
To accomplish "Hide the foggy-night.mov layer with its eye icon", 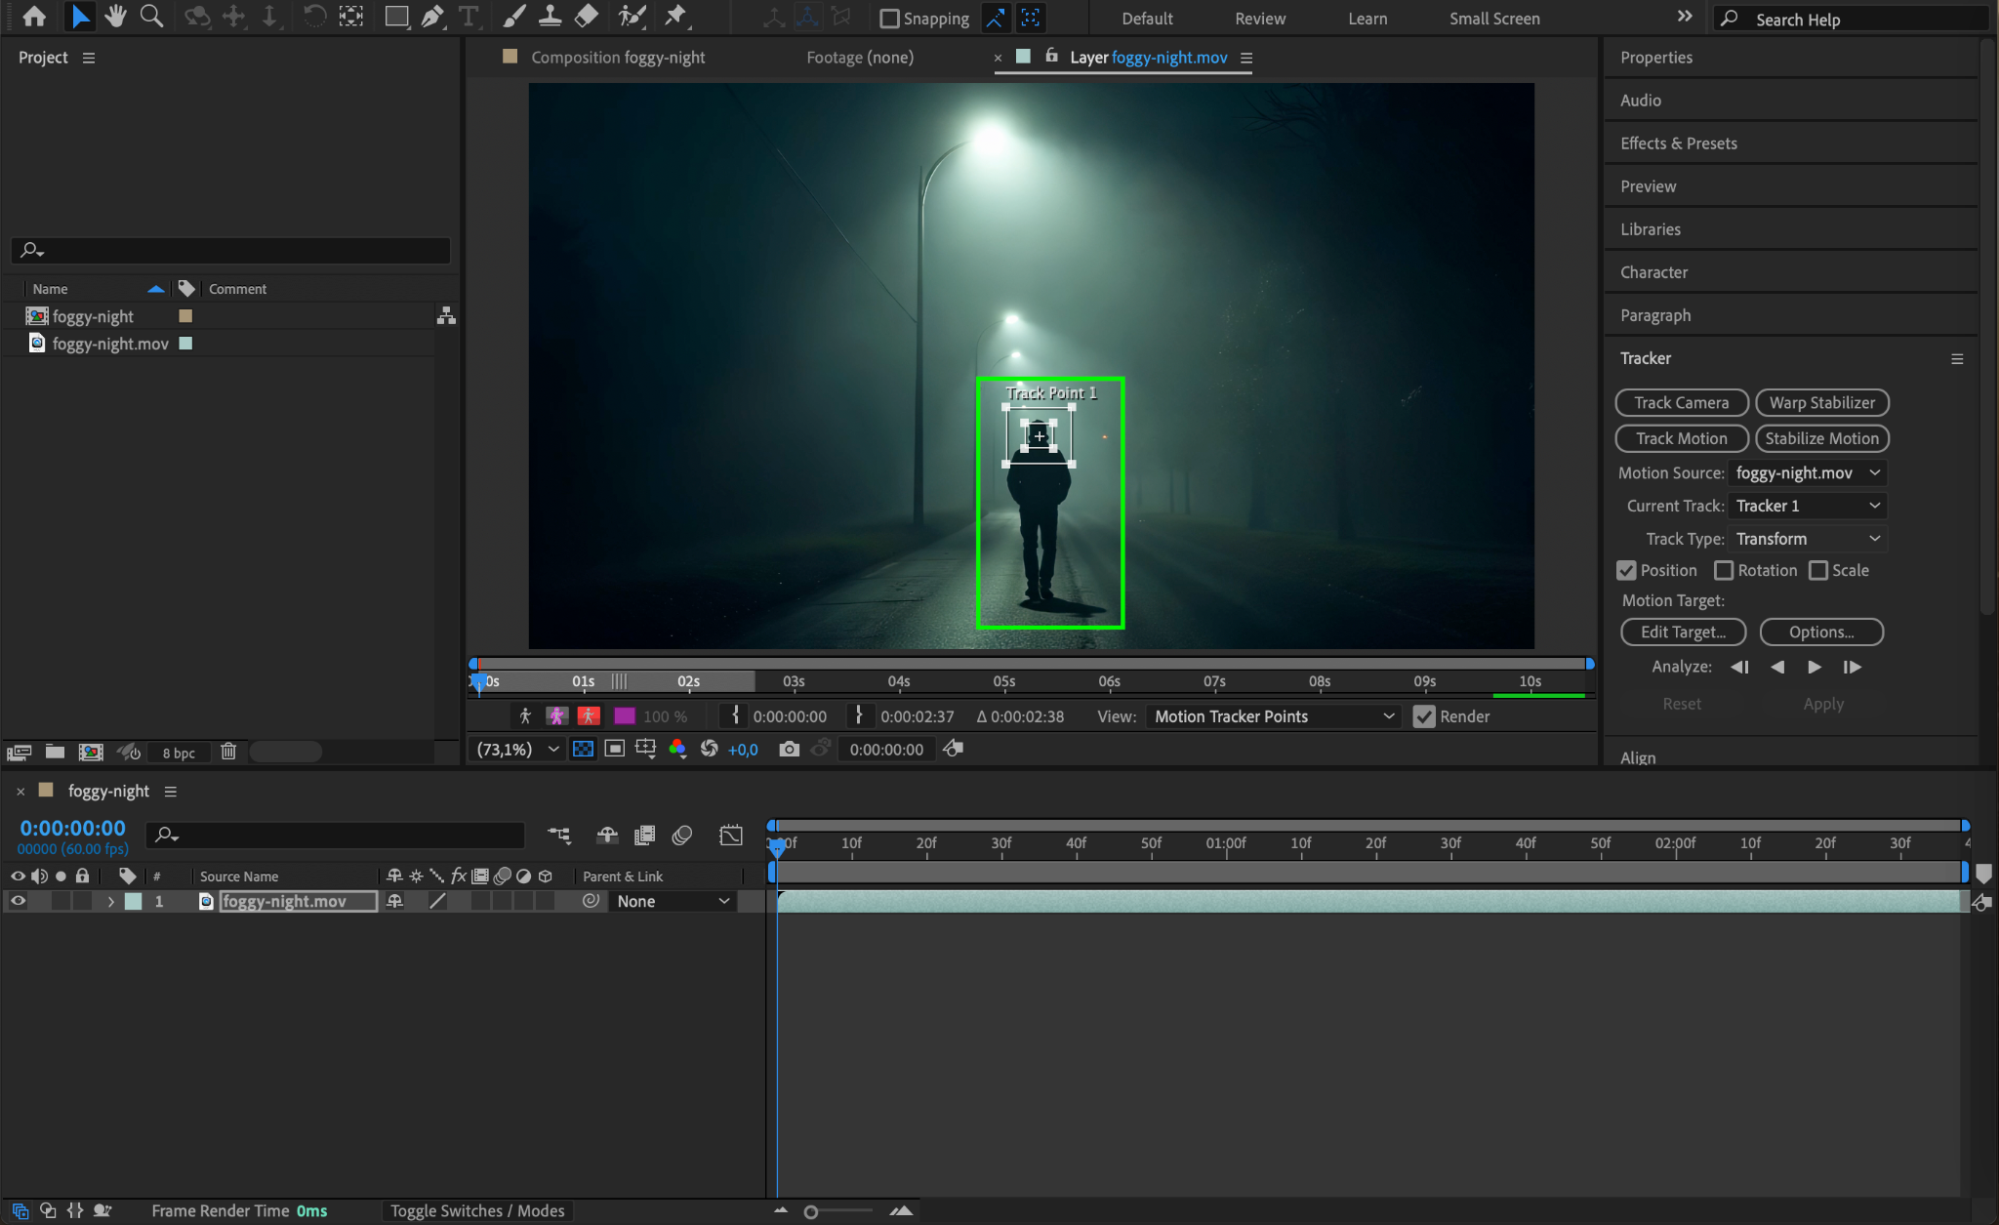I will [18, 901].
